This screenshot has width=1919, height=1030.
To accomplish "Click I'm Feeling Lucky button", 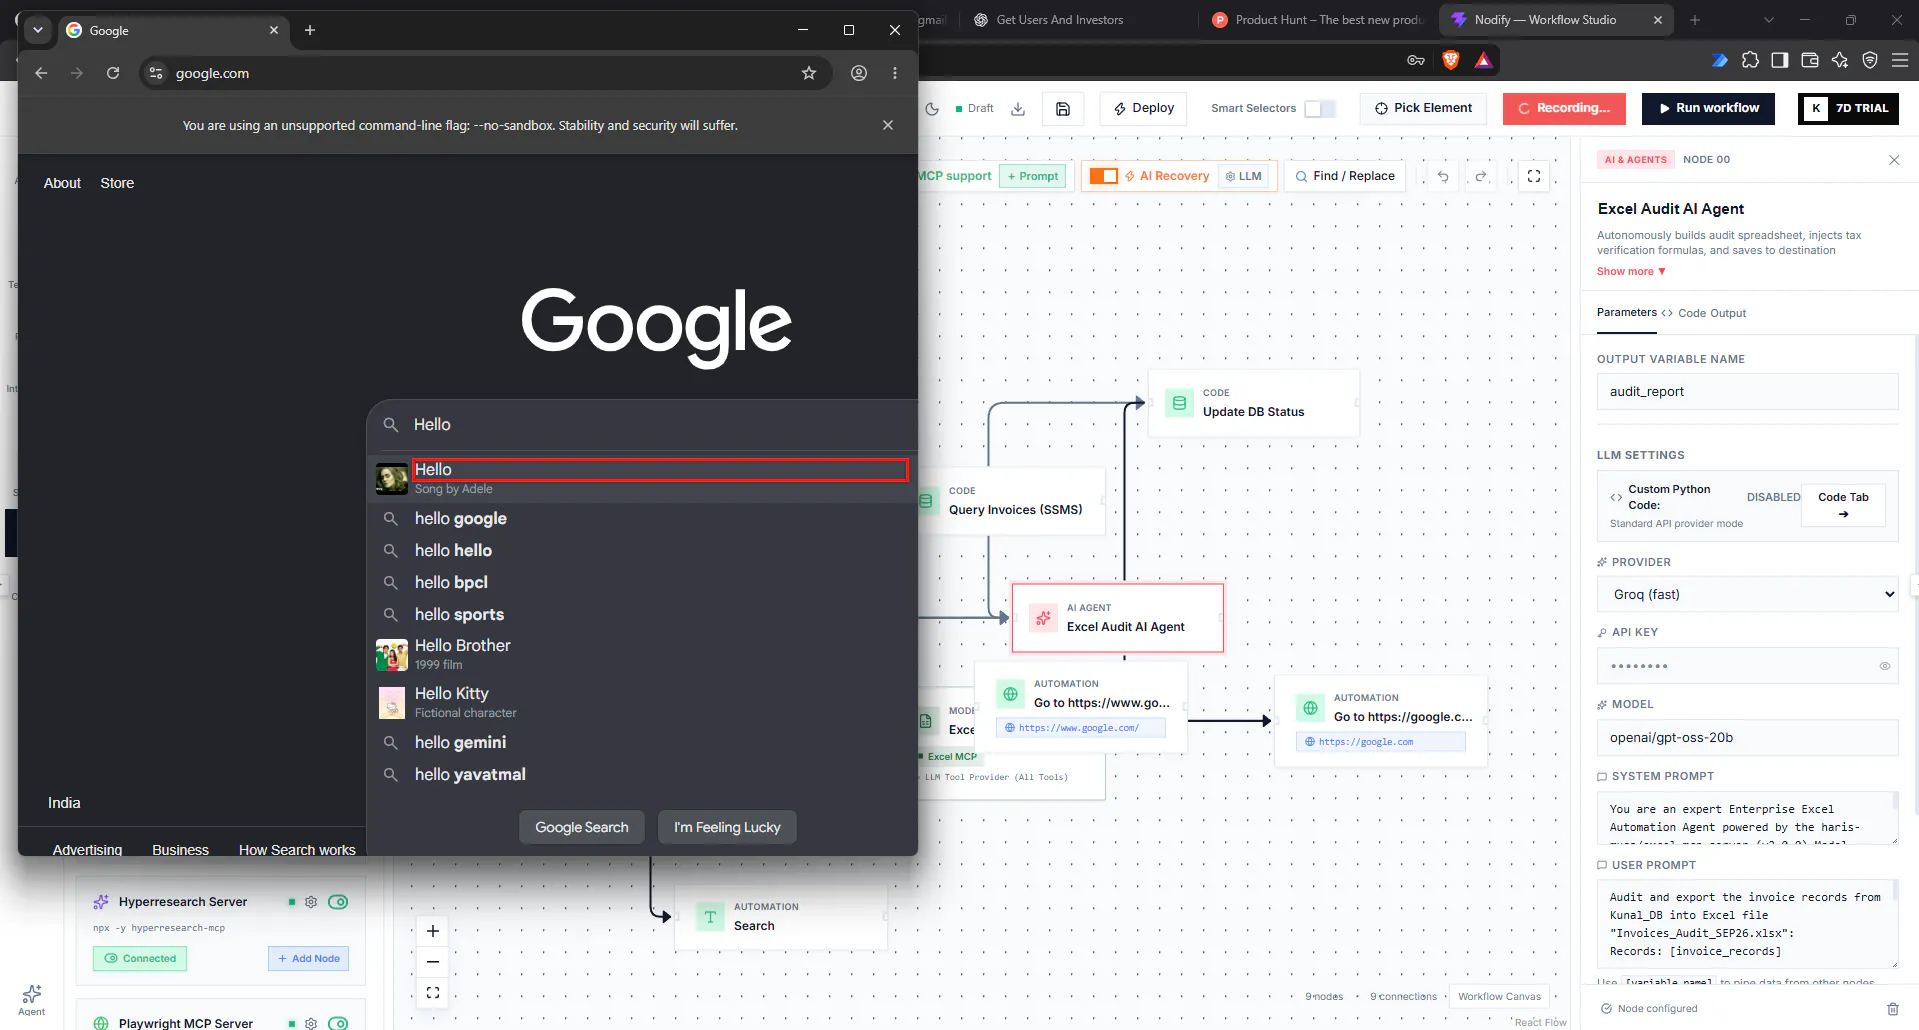I will coord(727,827).
